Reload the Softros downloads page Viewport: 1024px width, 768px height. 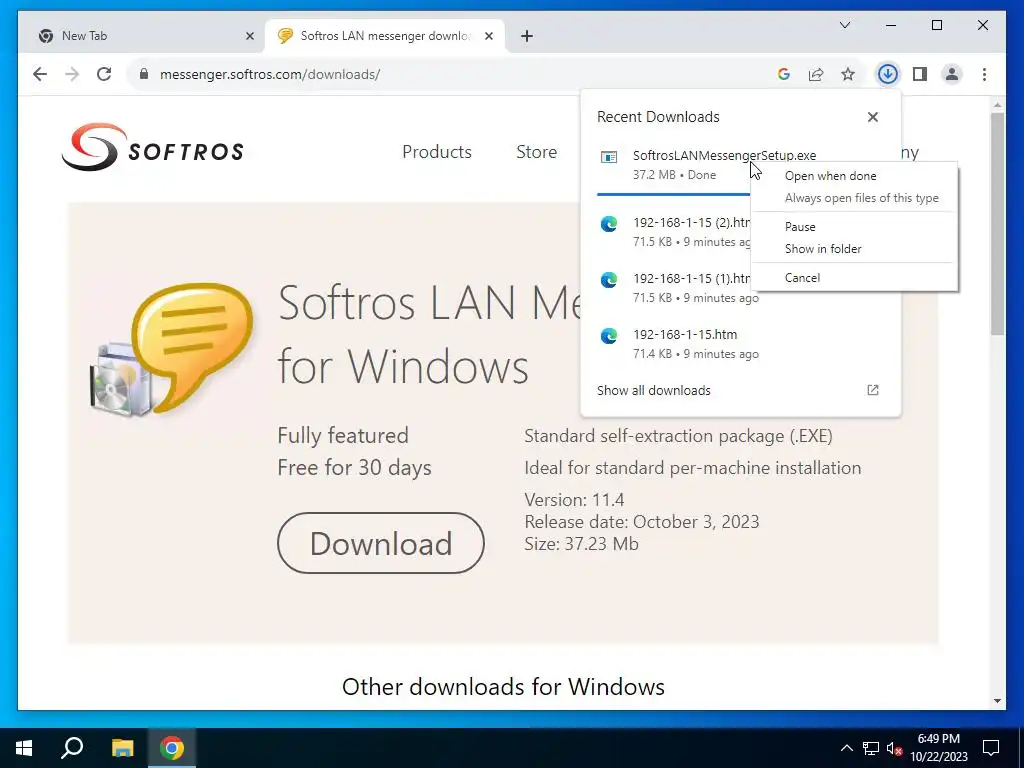click(104, 74)
